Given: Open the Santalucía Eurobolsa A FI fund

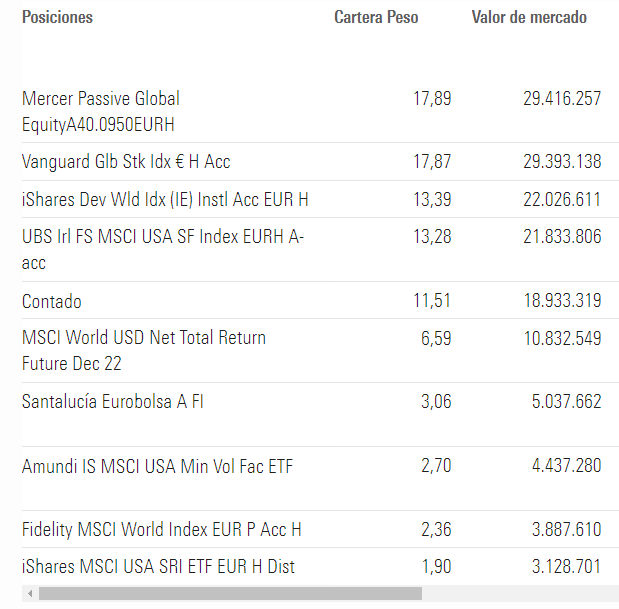Looking at the screenshot, I should coord(113,401).
